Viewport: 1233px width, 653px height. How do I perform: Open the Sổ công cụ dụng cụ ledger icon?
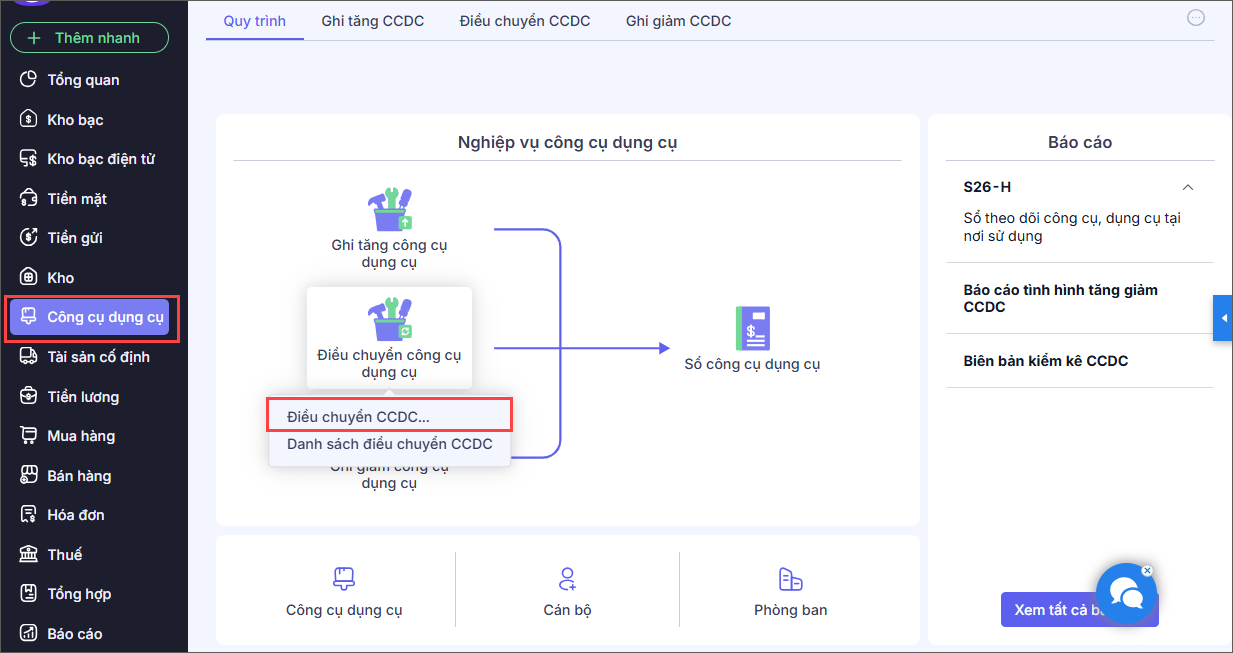[x=752, y=328]
